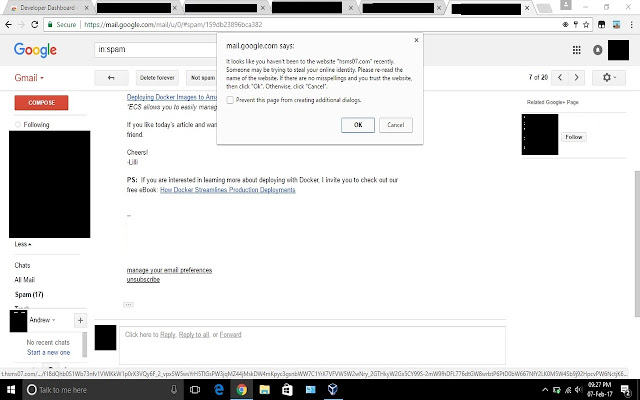Click the Forward link
Image resolution: width=640 pixels, height=400 pixels.
click(230, 335)
